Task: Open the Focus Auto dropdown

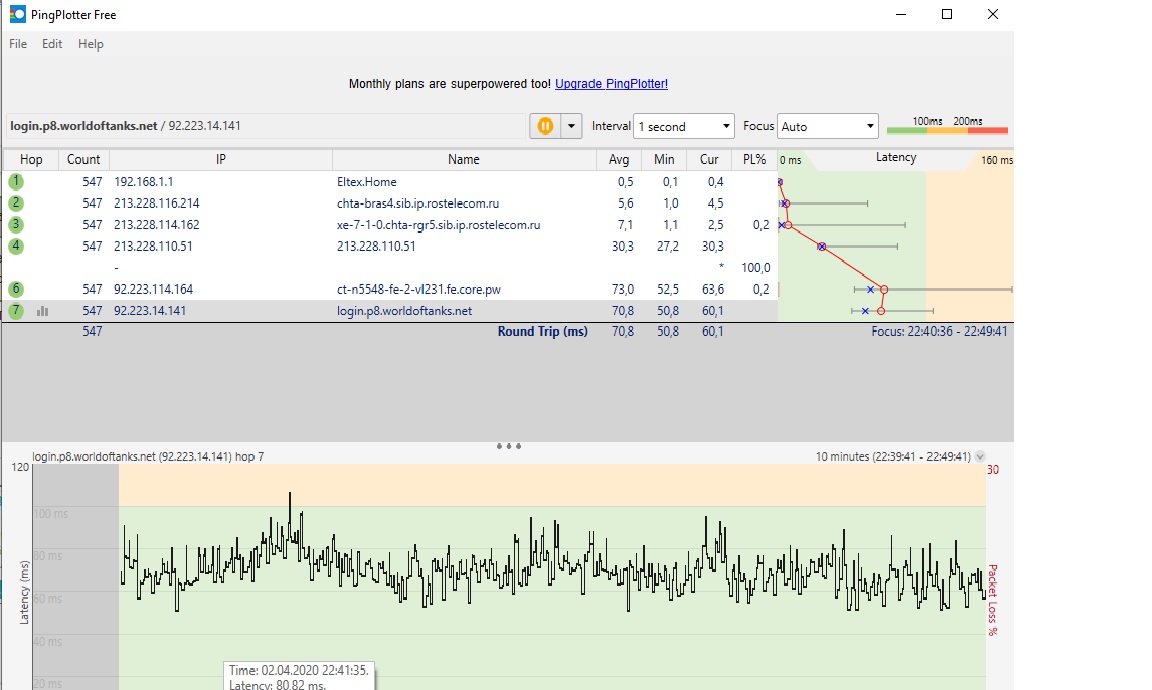Action: [x=827, y=127]
